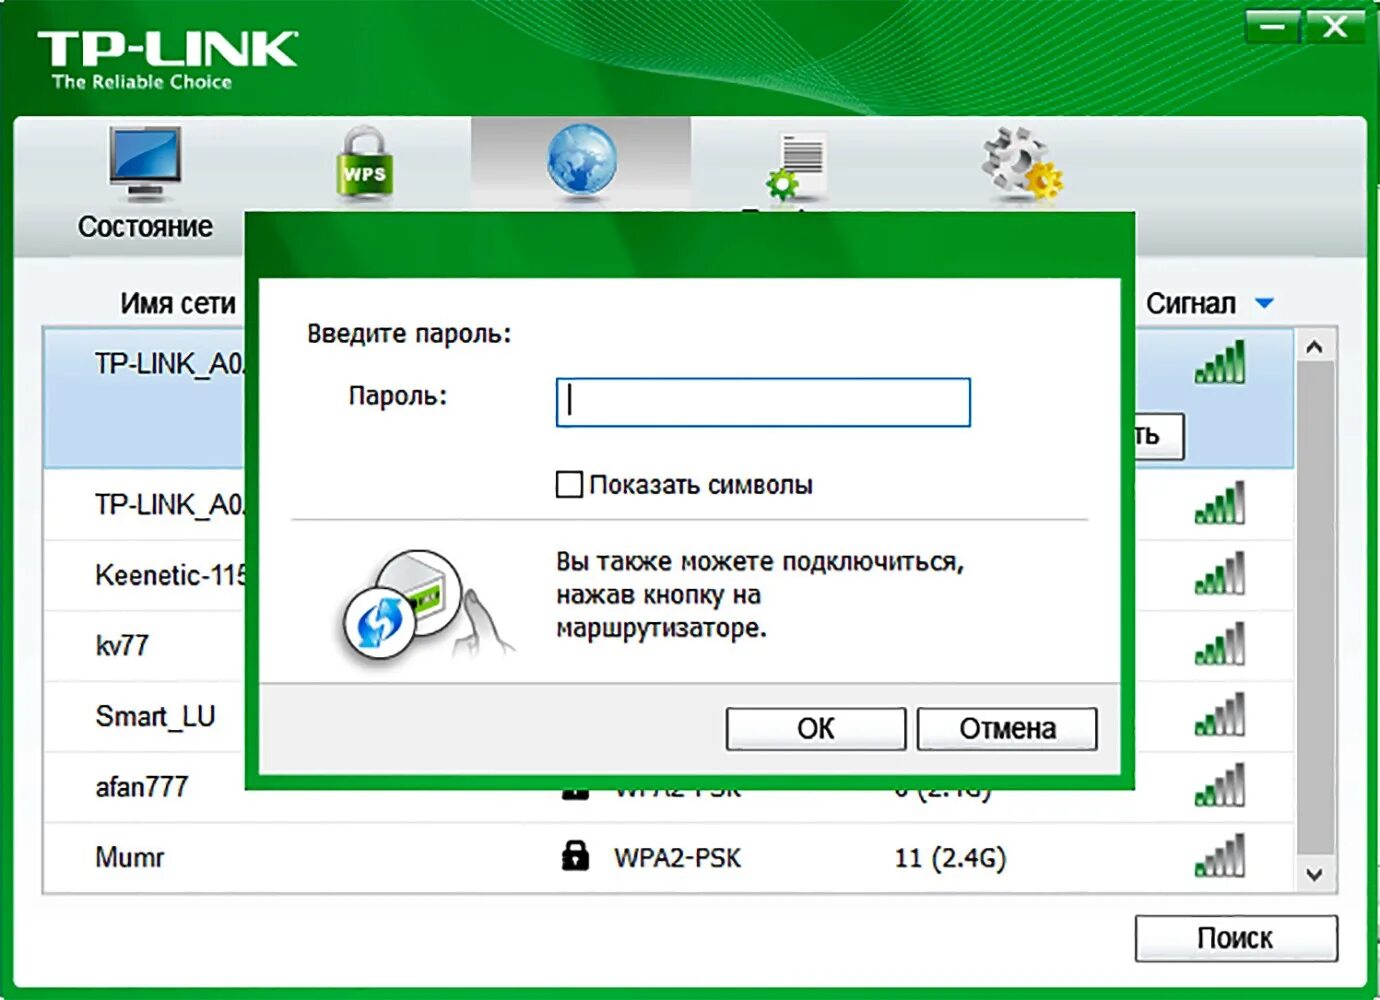
Task: Click signal bars icon in Keenetic row
Action: tap(1220, 574)
